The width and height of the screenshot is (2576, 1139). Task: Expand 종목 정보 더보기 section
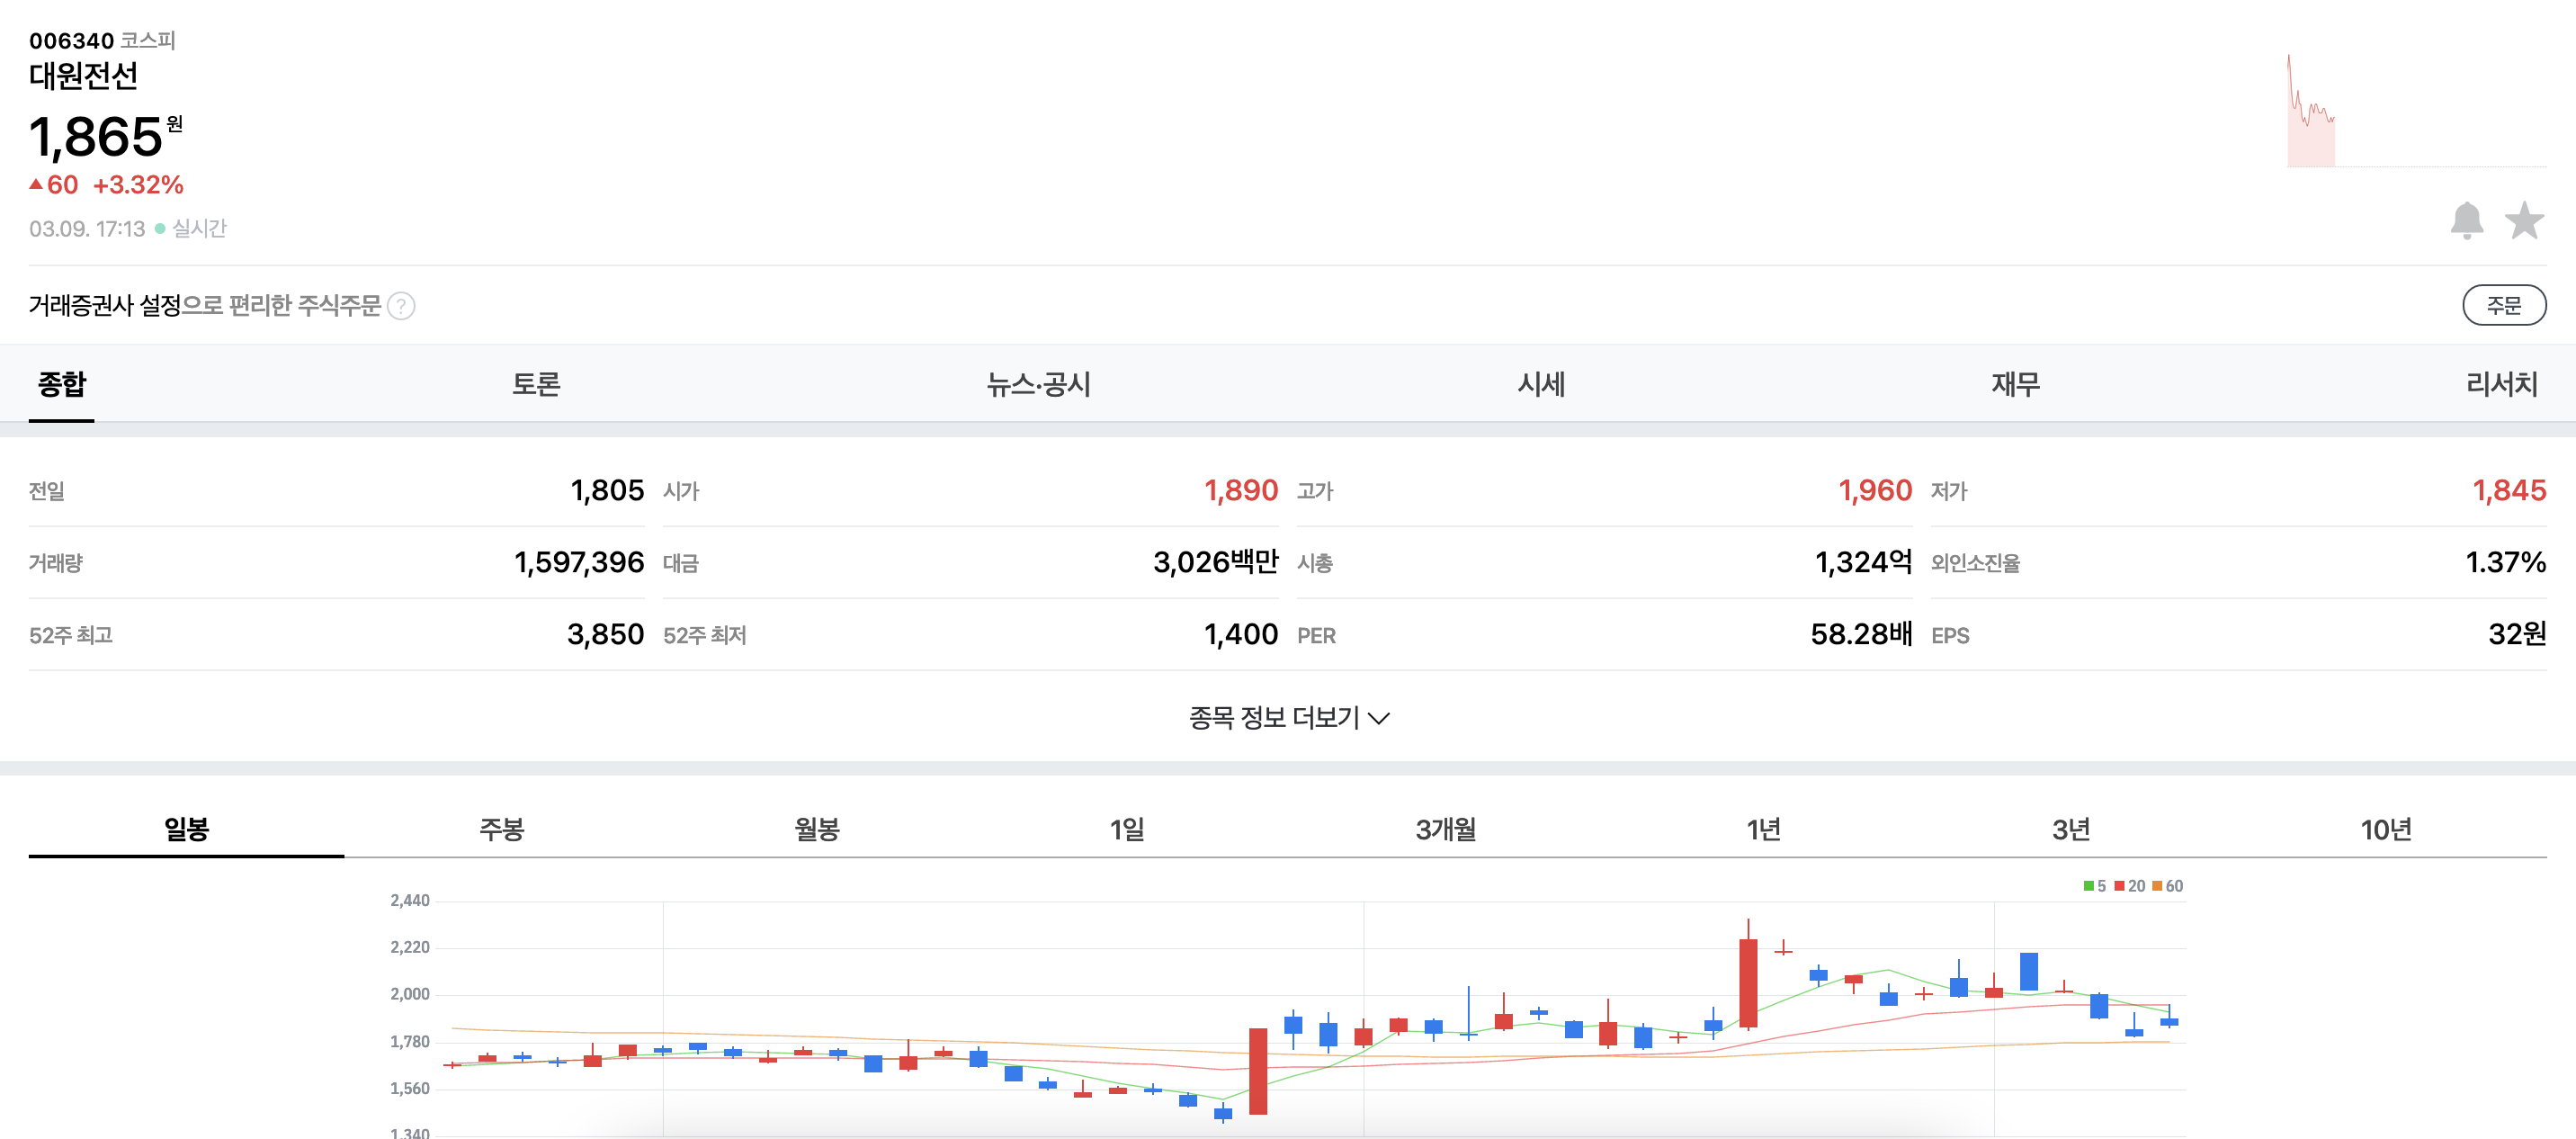(1288, 718)
